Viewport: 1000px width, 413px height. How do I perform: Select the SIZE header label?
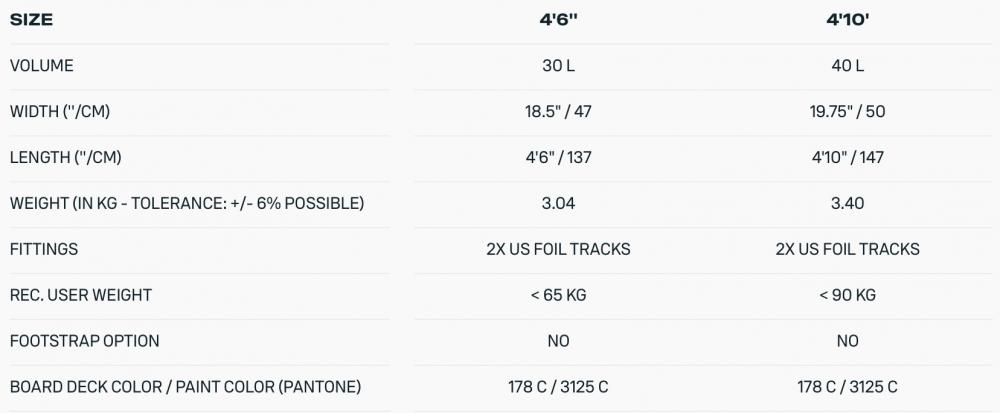[32, 19]
